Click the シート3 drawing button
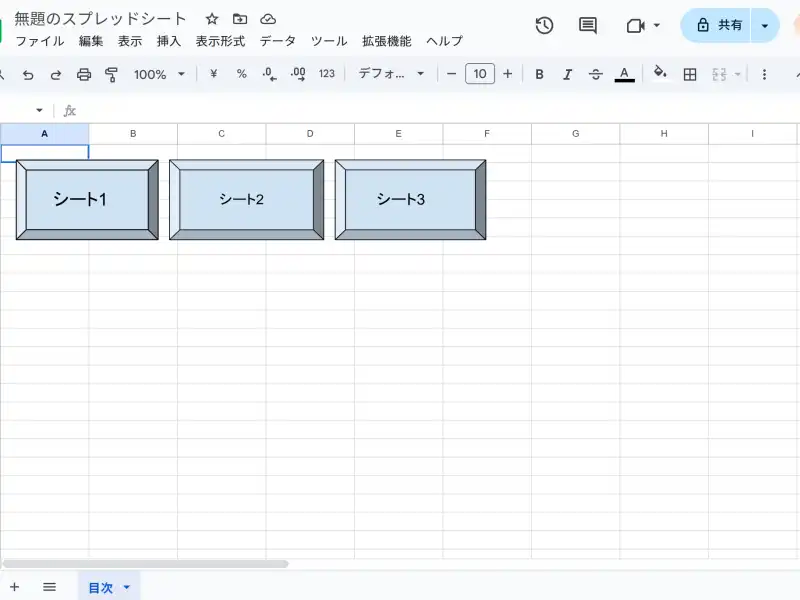The width and height of the screenshot is (800, 600). 410,199
